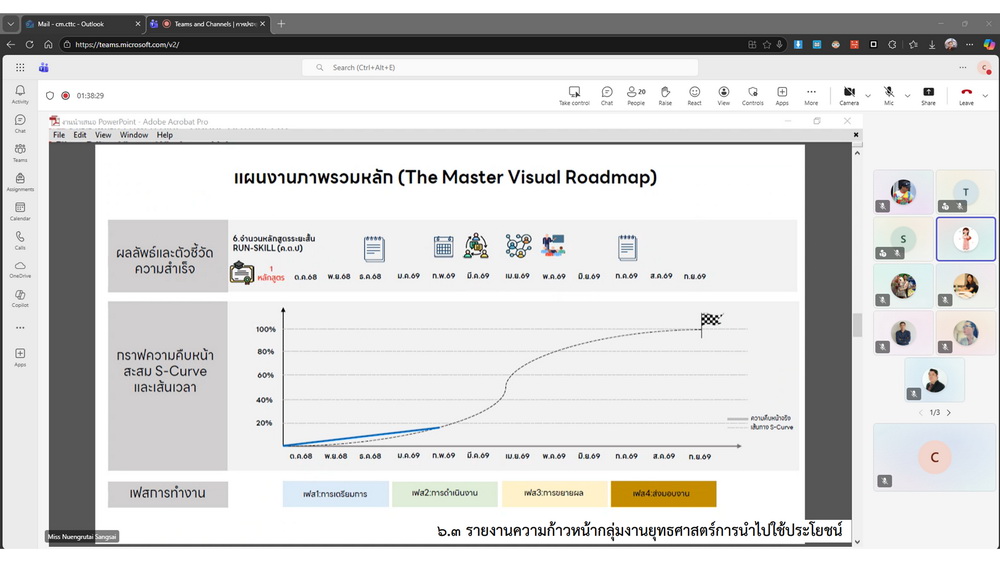Screen dimensions: 1000x563
Task: Expand the Camera options dropdown arrow
Action: click(x=868, y=96)
